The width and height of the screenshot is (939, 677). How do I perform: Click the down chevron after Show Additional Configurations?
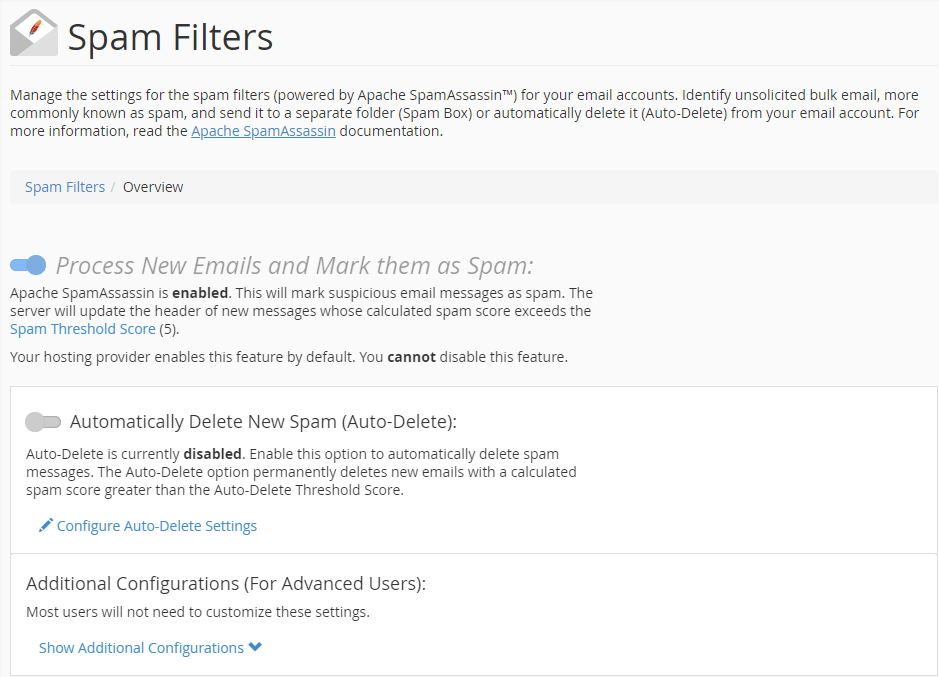pyautogui.click(x=256, y=647)
